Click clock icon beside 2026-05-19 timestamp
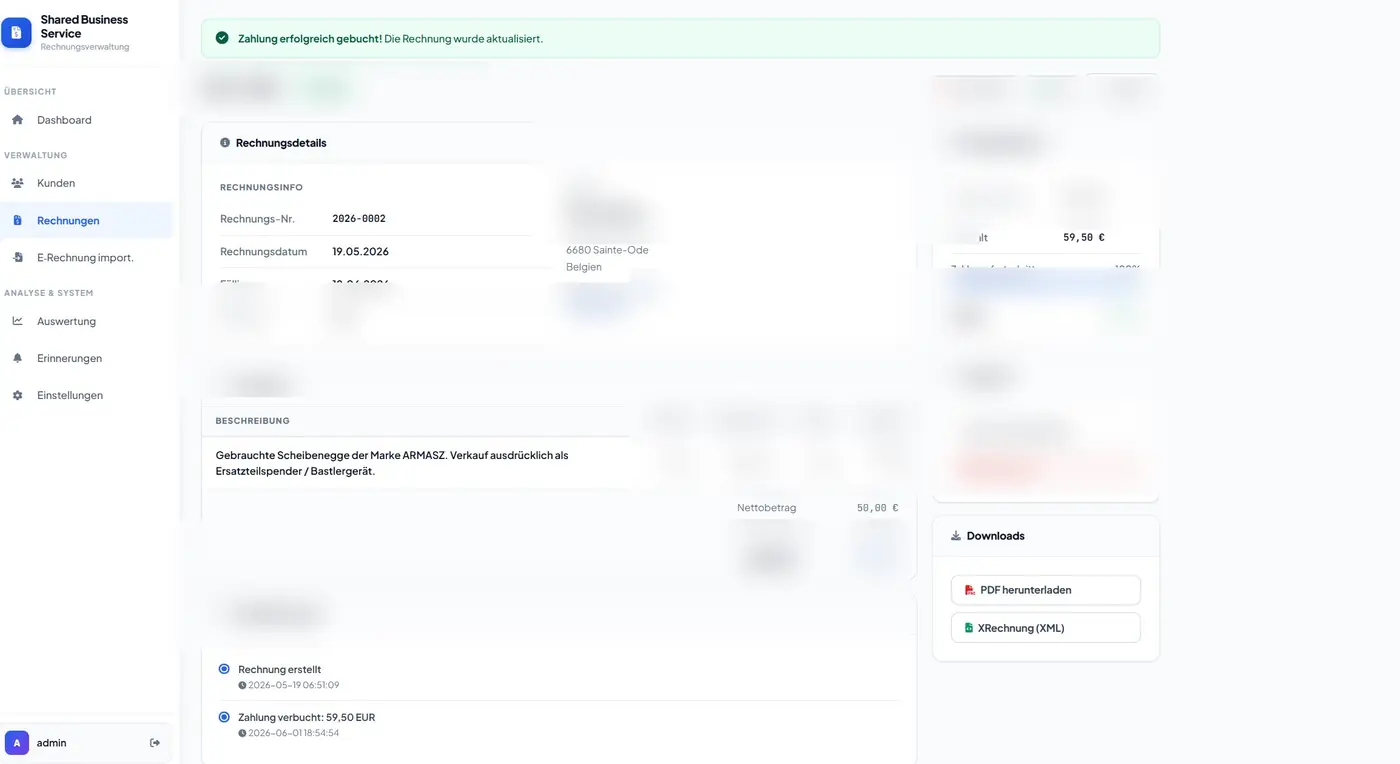 point(242,685)
